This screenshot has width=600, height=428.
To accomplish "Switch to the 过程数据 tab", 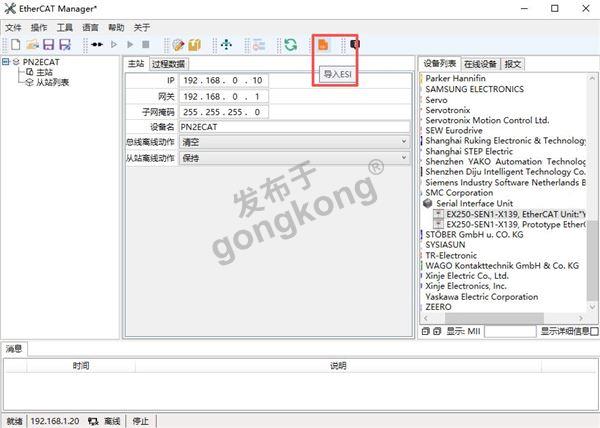I will pos(168,63).
